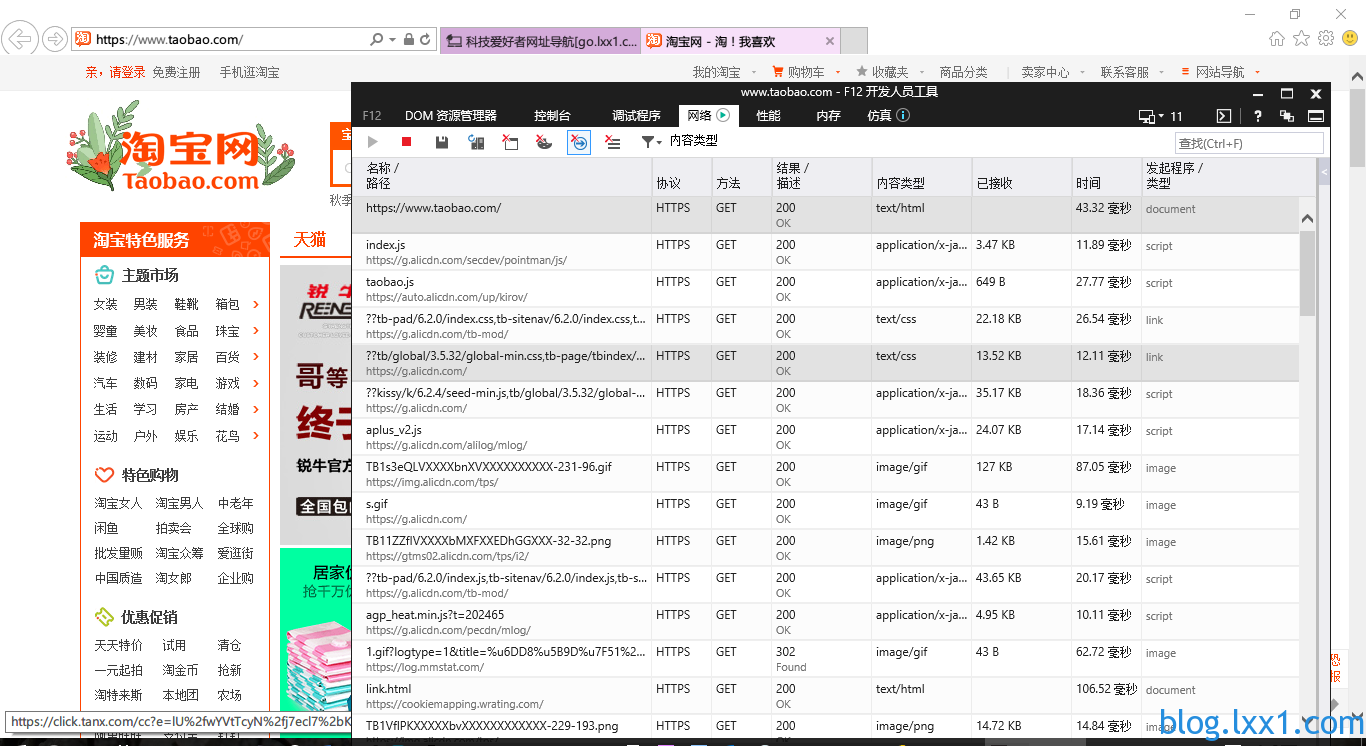Viewport: 1366px width, 746px height.
Task: Select the agp_heat.min.js?t=202465 request row
Action: pos(825,622)
